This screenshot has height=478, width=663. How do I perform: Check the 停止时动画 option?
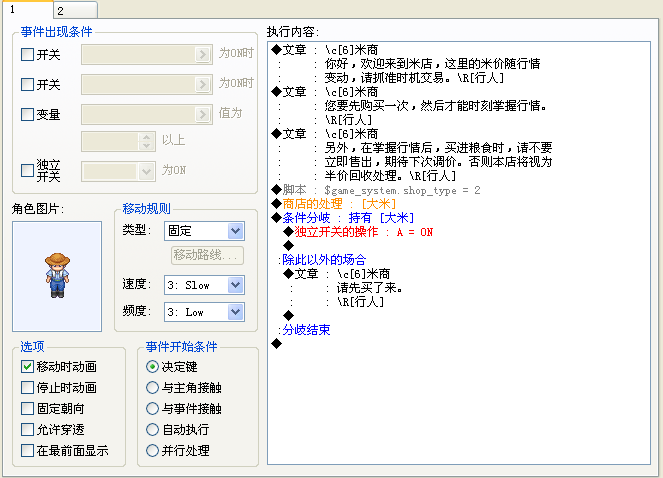(27, 387)
